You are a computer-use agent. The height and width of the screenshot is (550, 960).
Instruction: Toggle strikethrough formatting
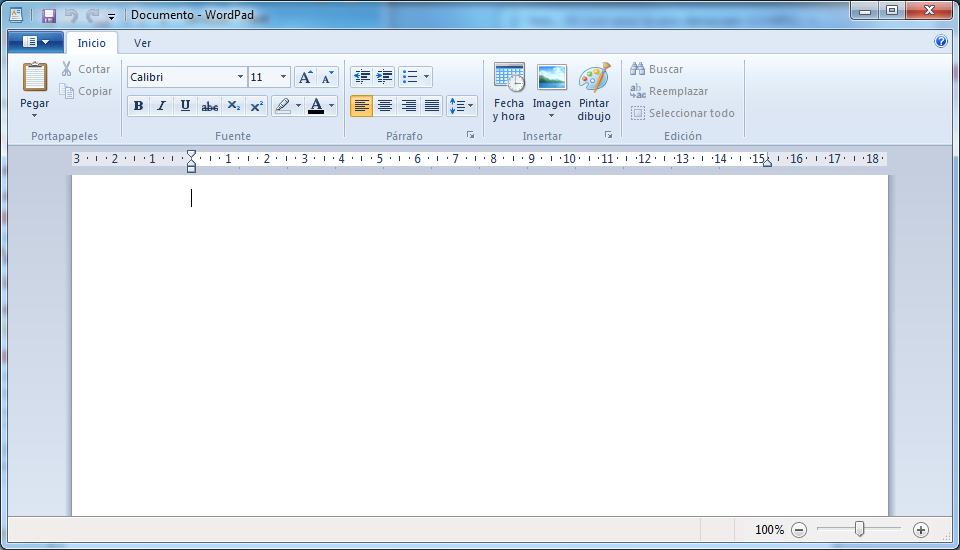pyautogui.click(x=209, y=106)
